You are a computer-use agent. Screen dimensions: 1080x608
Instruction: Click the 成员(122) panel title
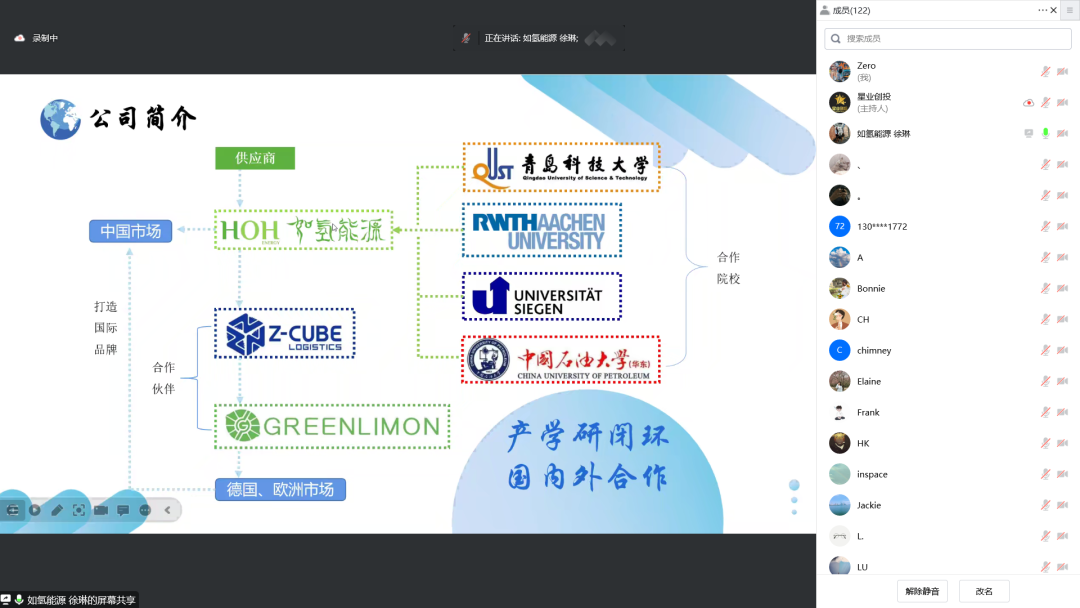tap(851, 10)
